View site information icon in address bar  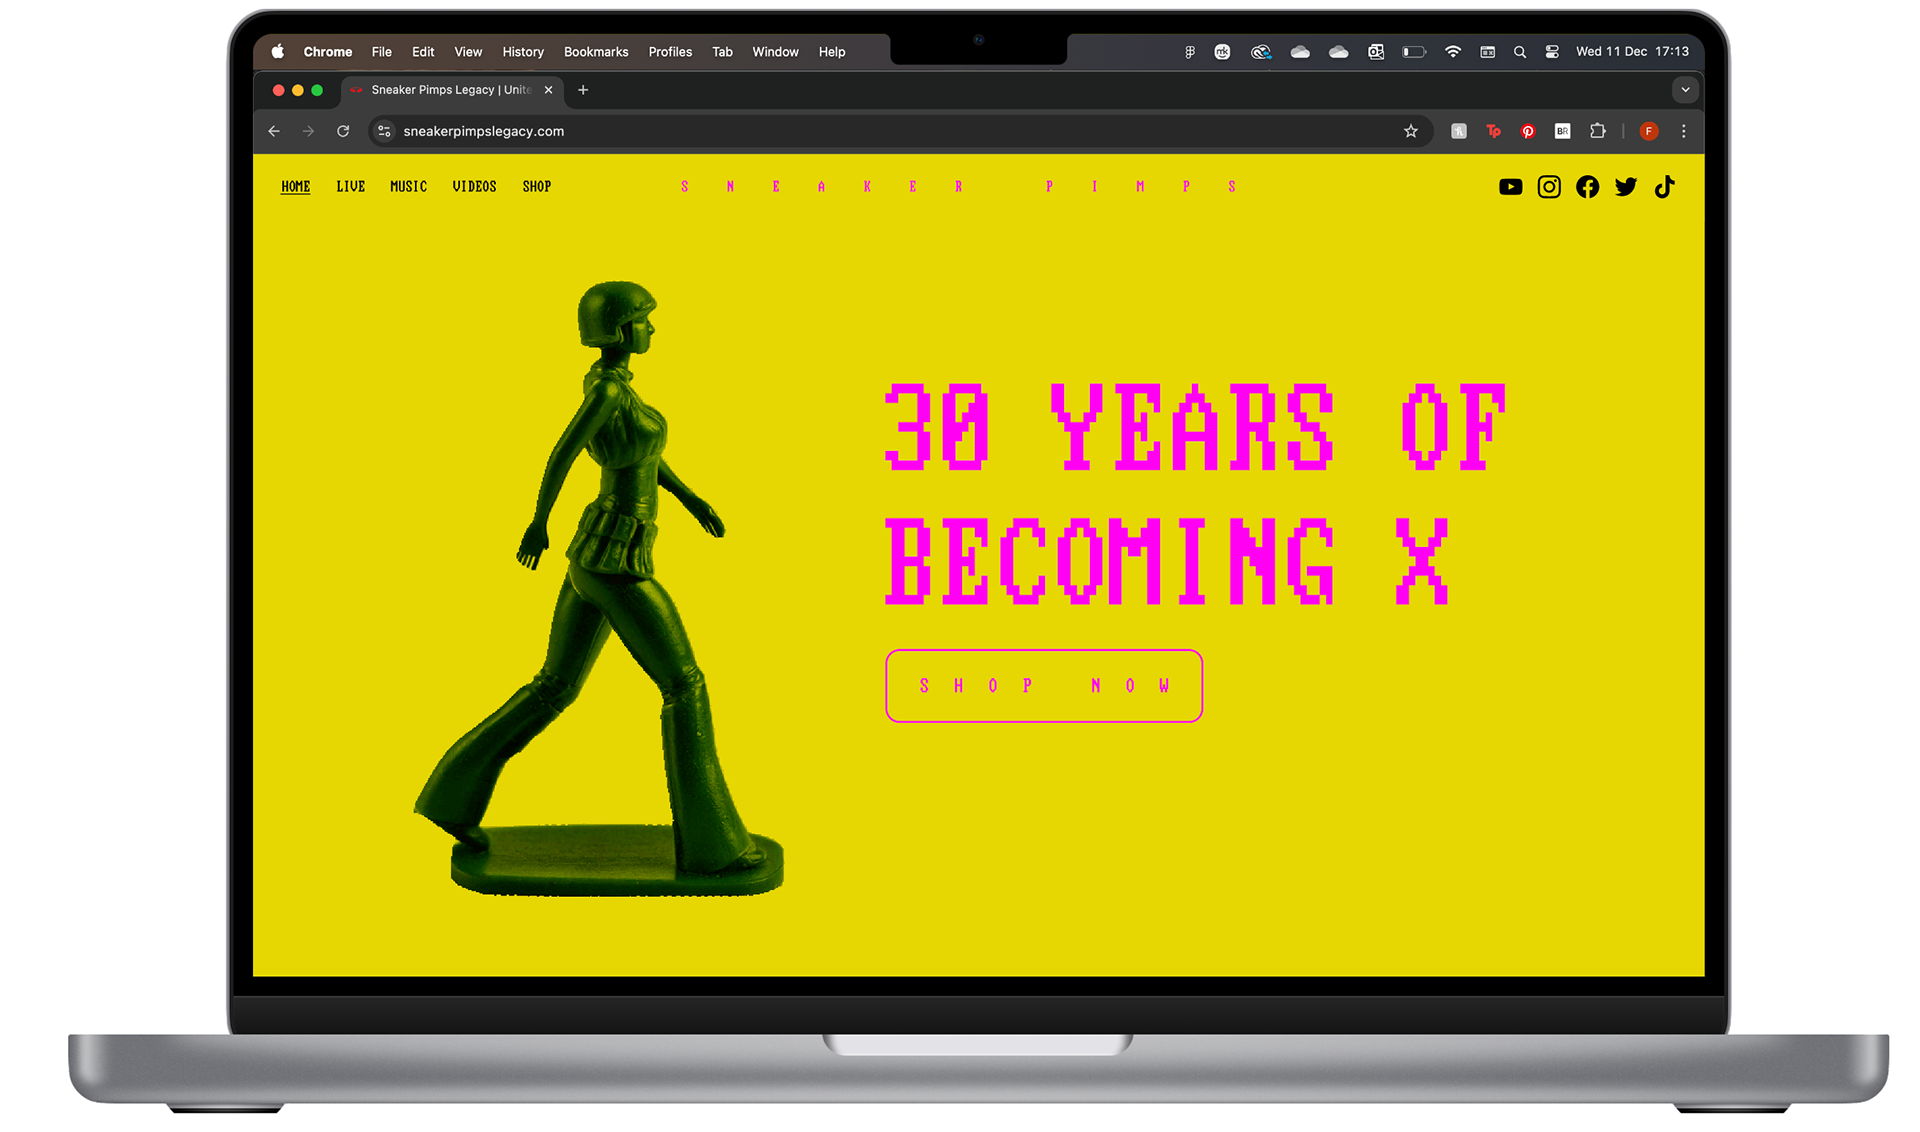coord(384,131)
